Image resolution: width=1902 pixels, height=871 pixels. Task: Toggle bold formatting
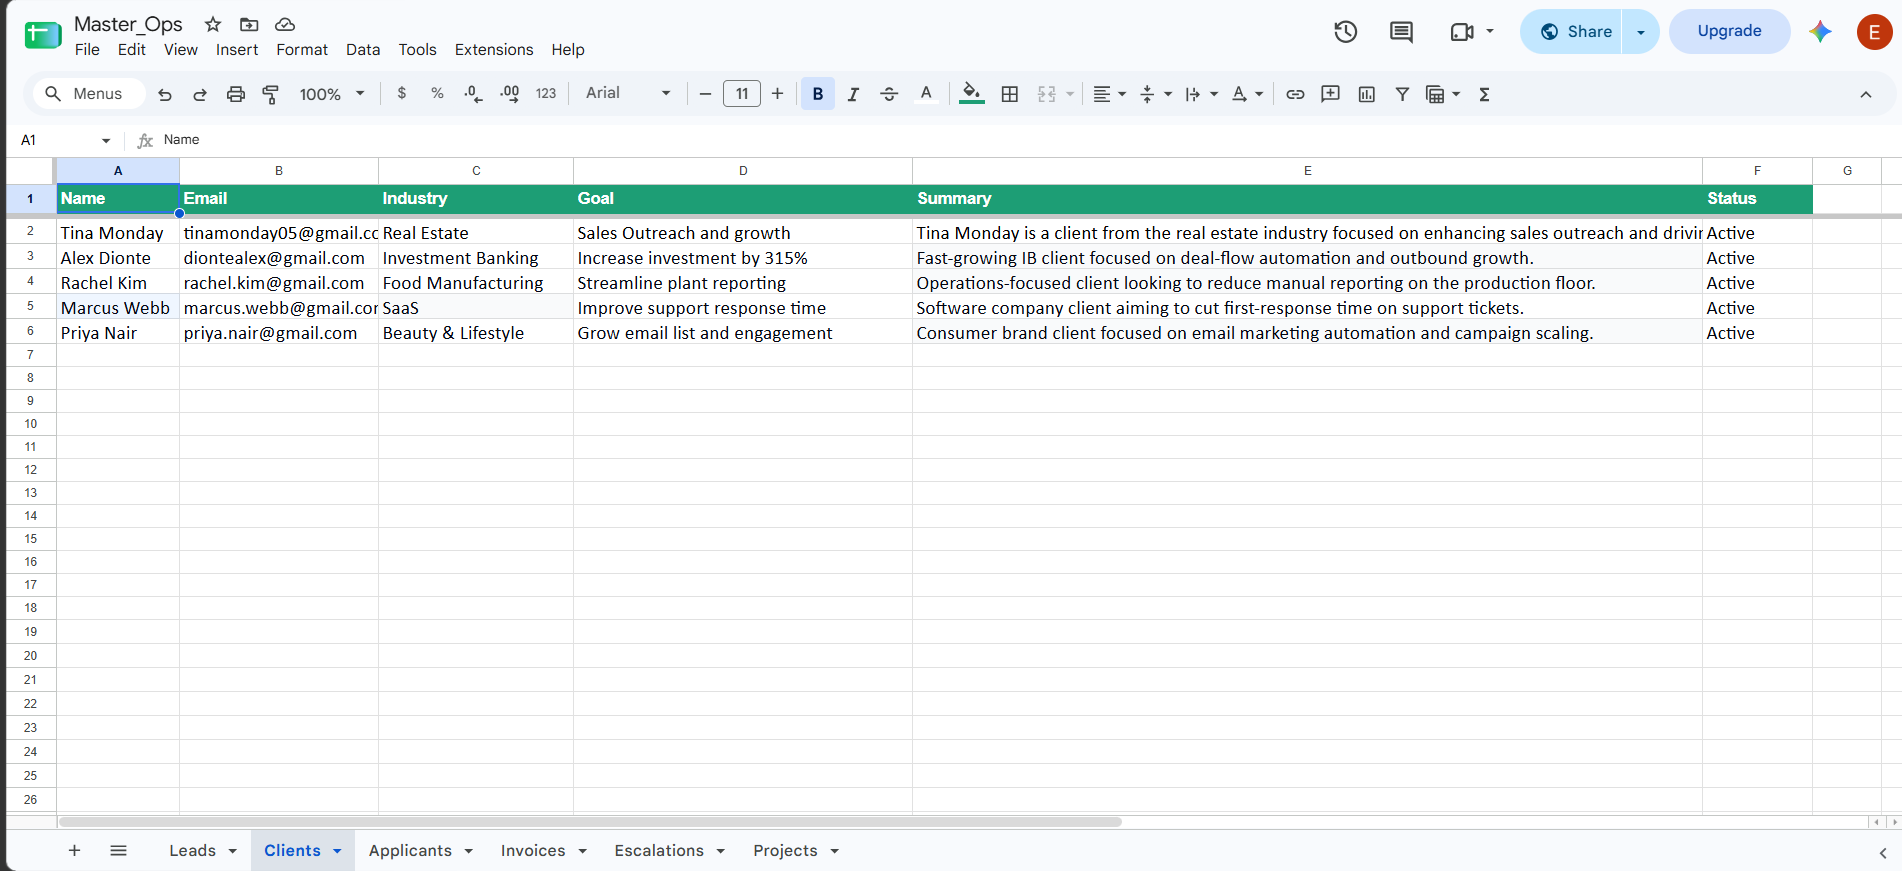pyautogui.click(x=818, y=94)
